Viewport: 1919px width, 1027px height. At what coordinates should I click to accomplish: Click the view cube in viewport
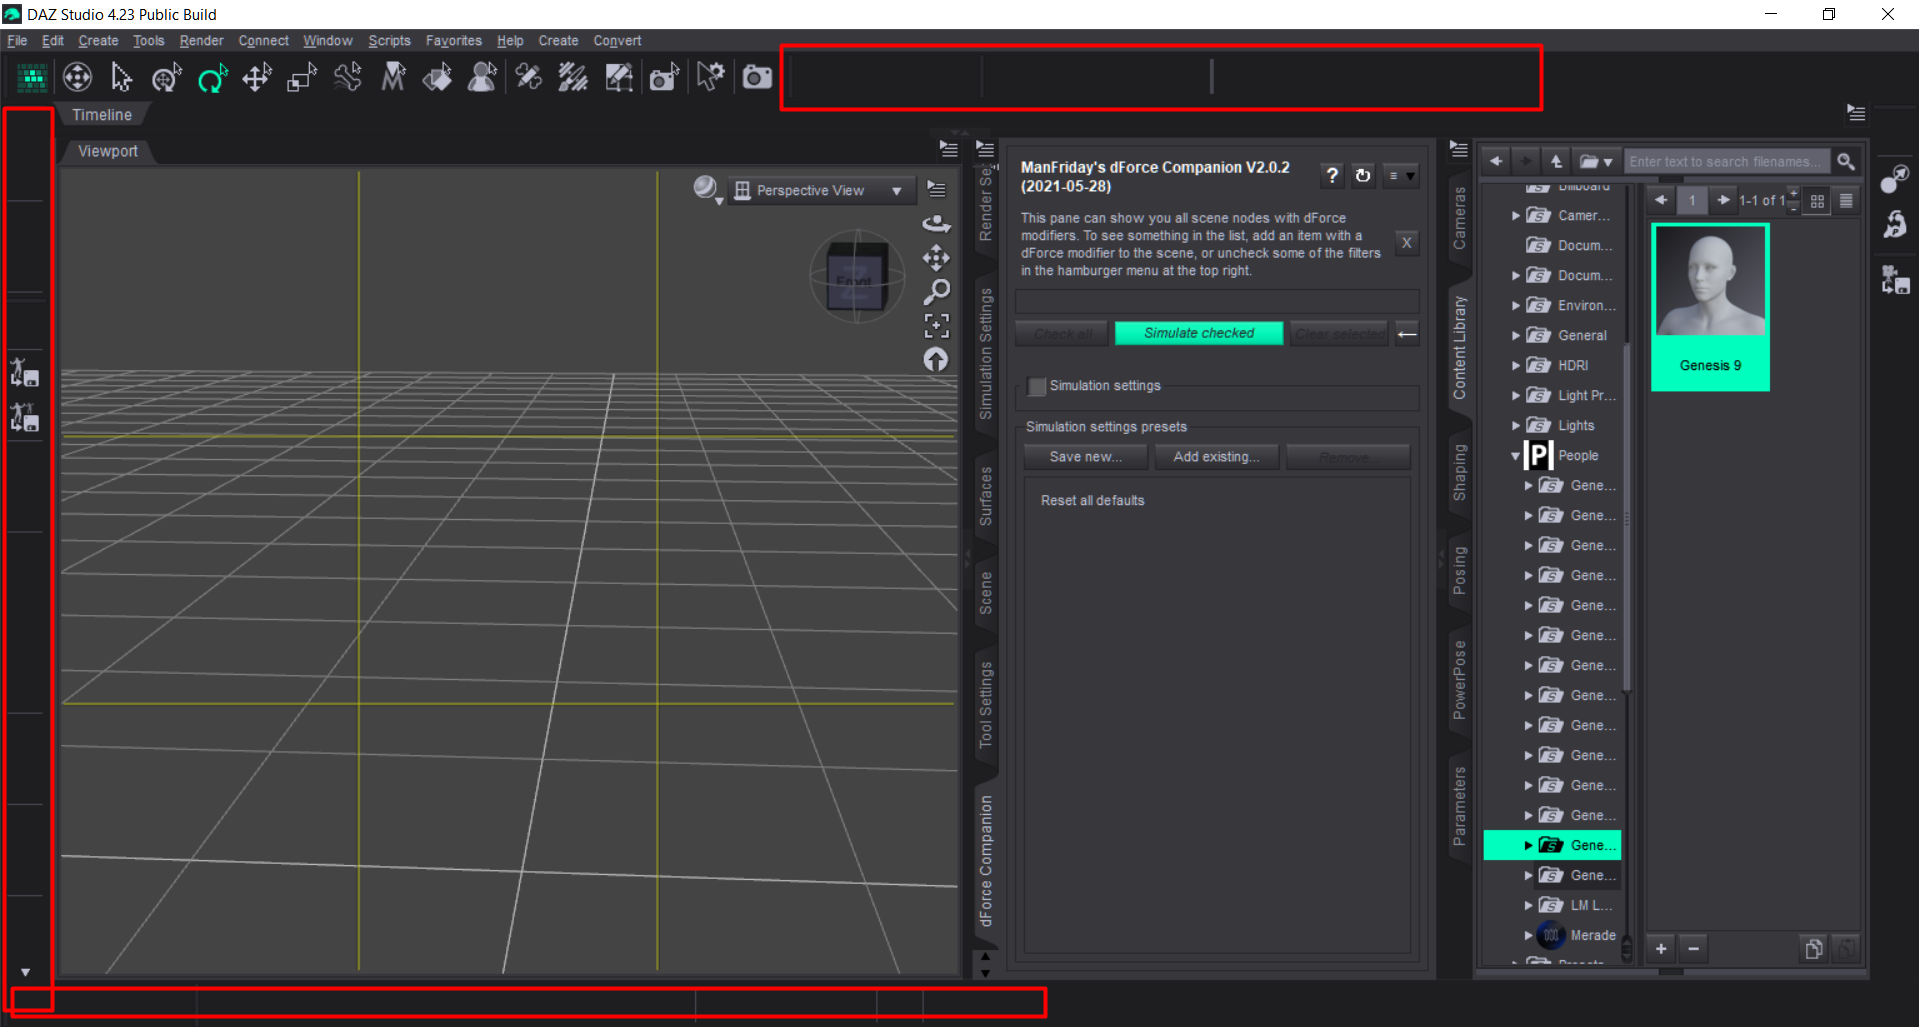(x=857, y=276)
